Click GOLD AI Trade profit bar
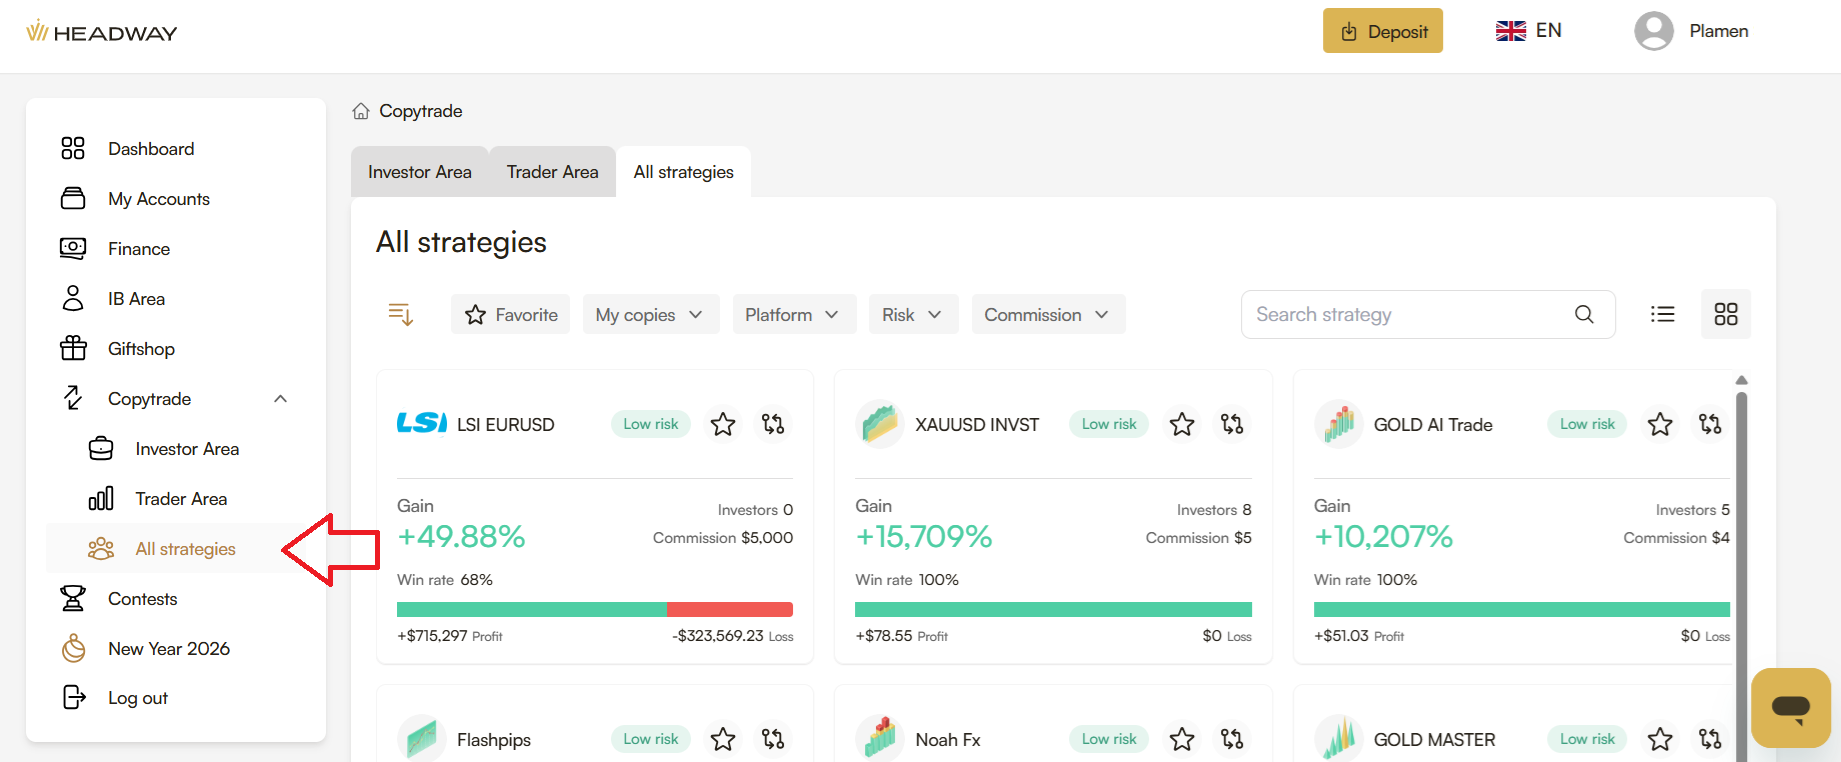This screenshot has height=762, width=1841. pyautogui.click(x=1522, y=609)
